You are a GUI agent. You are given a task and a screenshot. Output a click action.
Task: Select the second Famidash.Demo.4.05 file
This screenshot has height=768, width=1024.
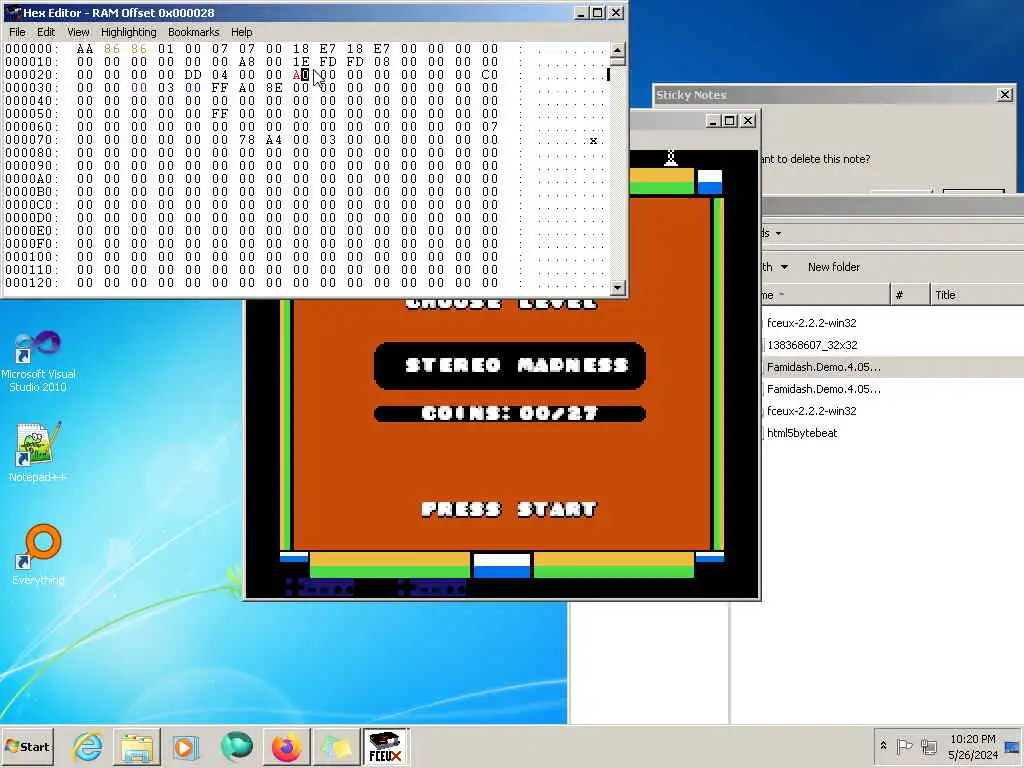pyautogui.click(x=824, y=389)
